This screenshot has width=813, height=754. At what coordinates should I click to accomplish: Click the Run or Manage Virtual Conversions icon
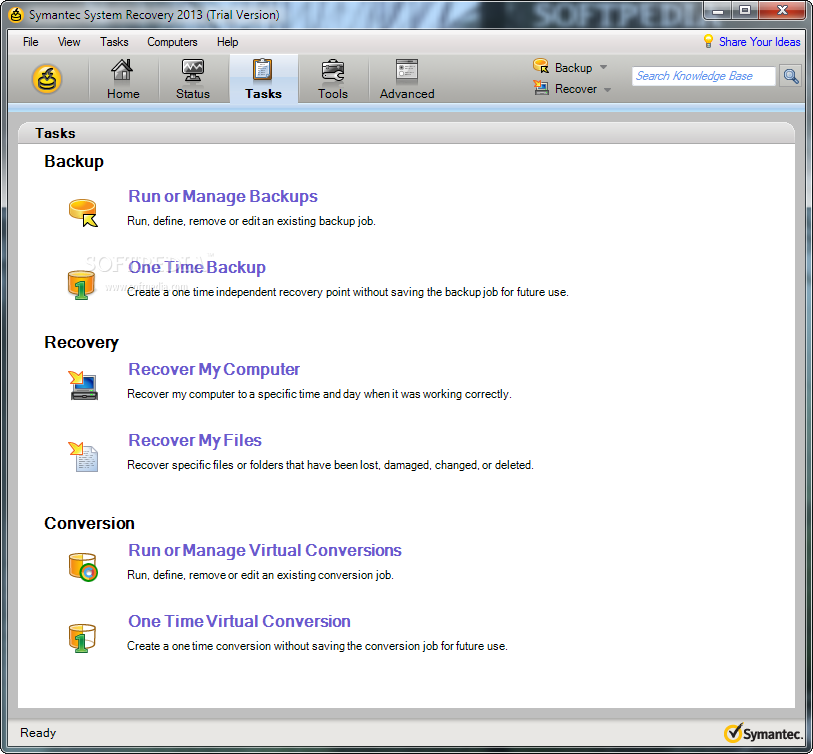83,567
